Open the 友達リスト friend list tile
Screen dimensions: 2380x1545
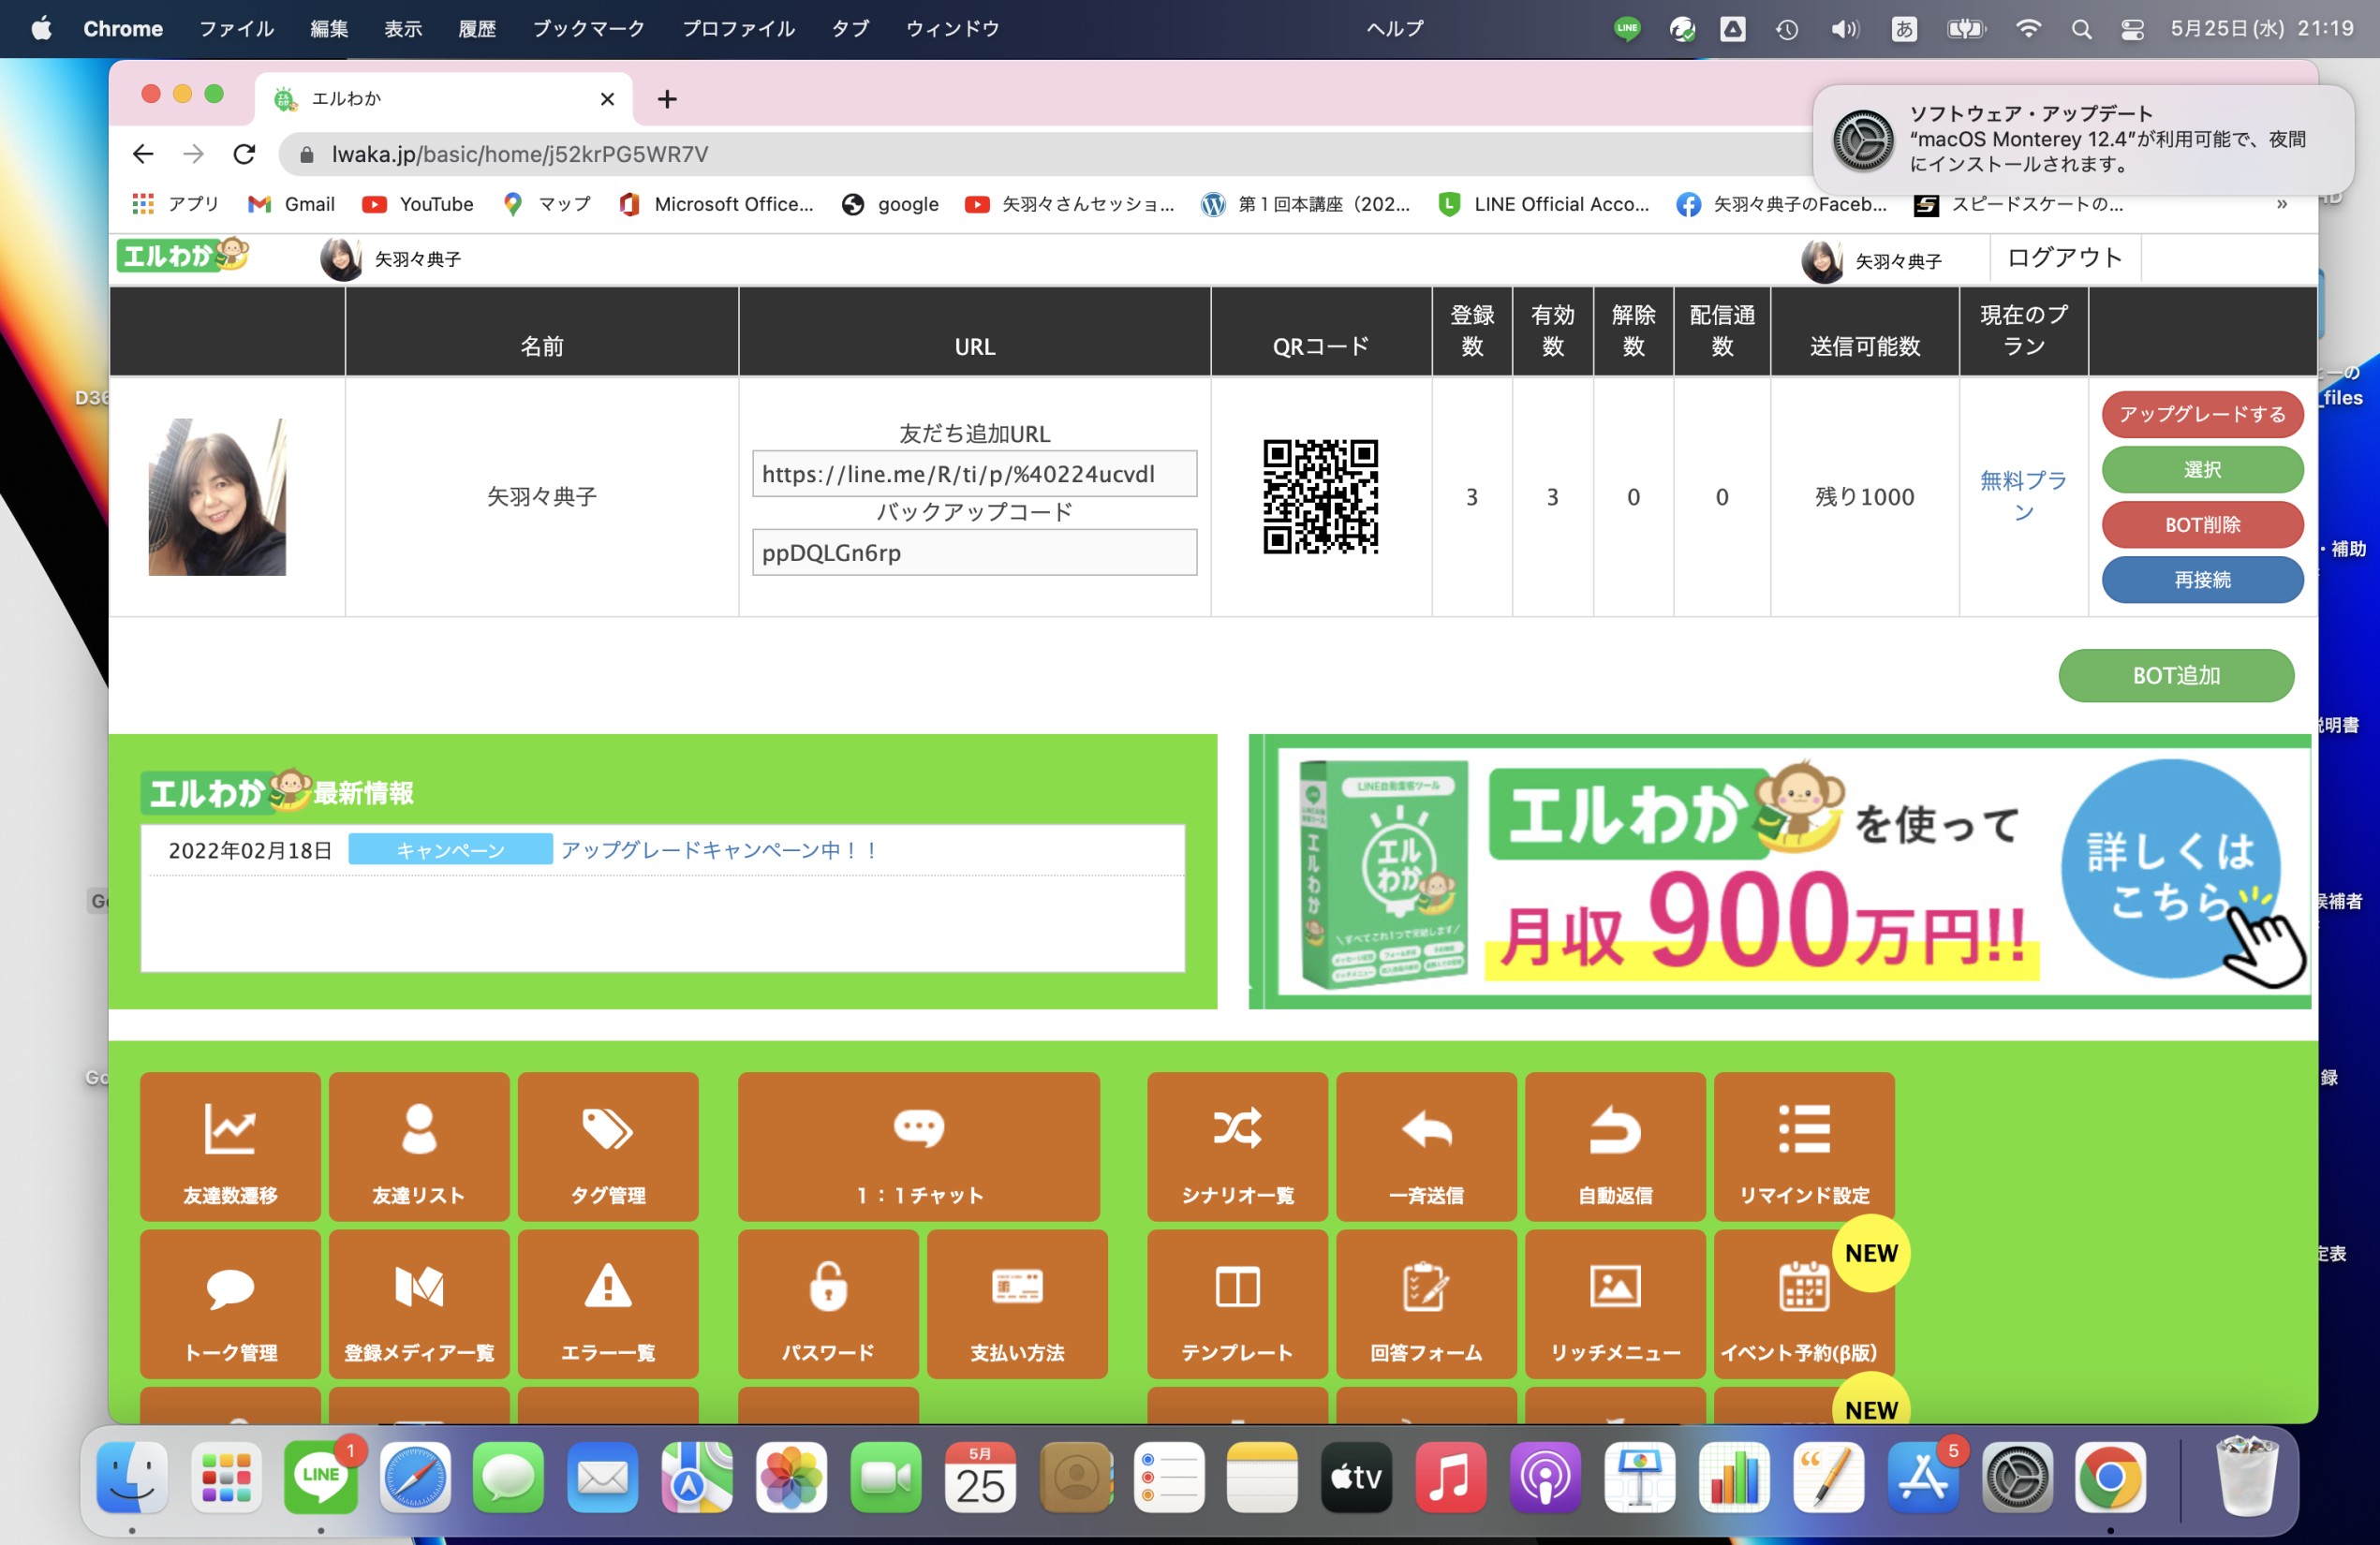click(419, 1146)
